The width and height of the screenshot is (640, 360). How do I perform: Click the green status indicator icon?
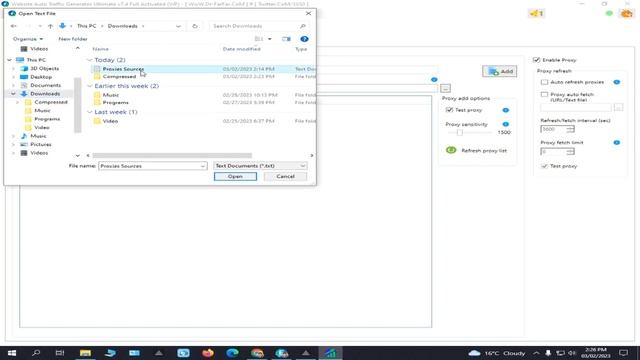coord(609,13)
